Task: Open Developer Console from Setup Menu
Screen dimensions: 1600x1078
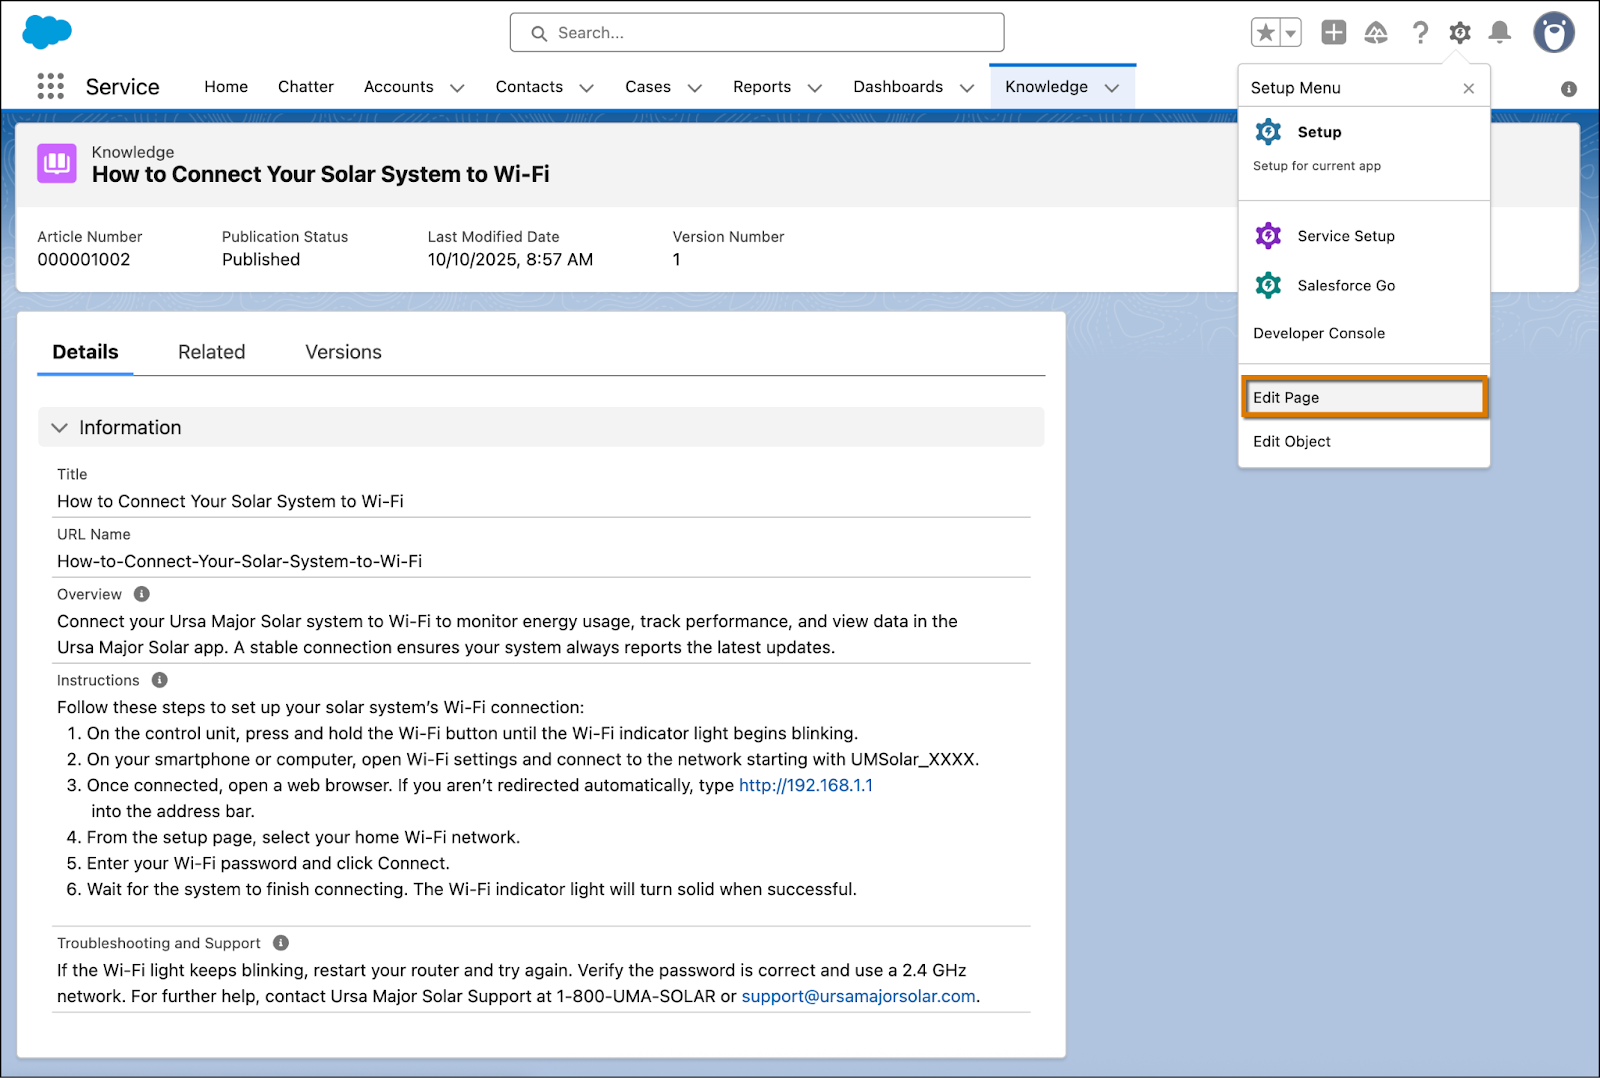Action: point(1319,333)
